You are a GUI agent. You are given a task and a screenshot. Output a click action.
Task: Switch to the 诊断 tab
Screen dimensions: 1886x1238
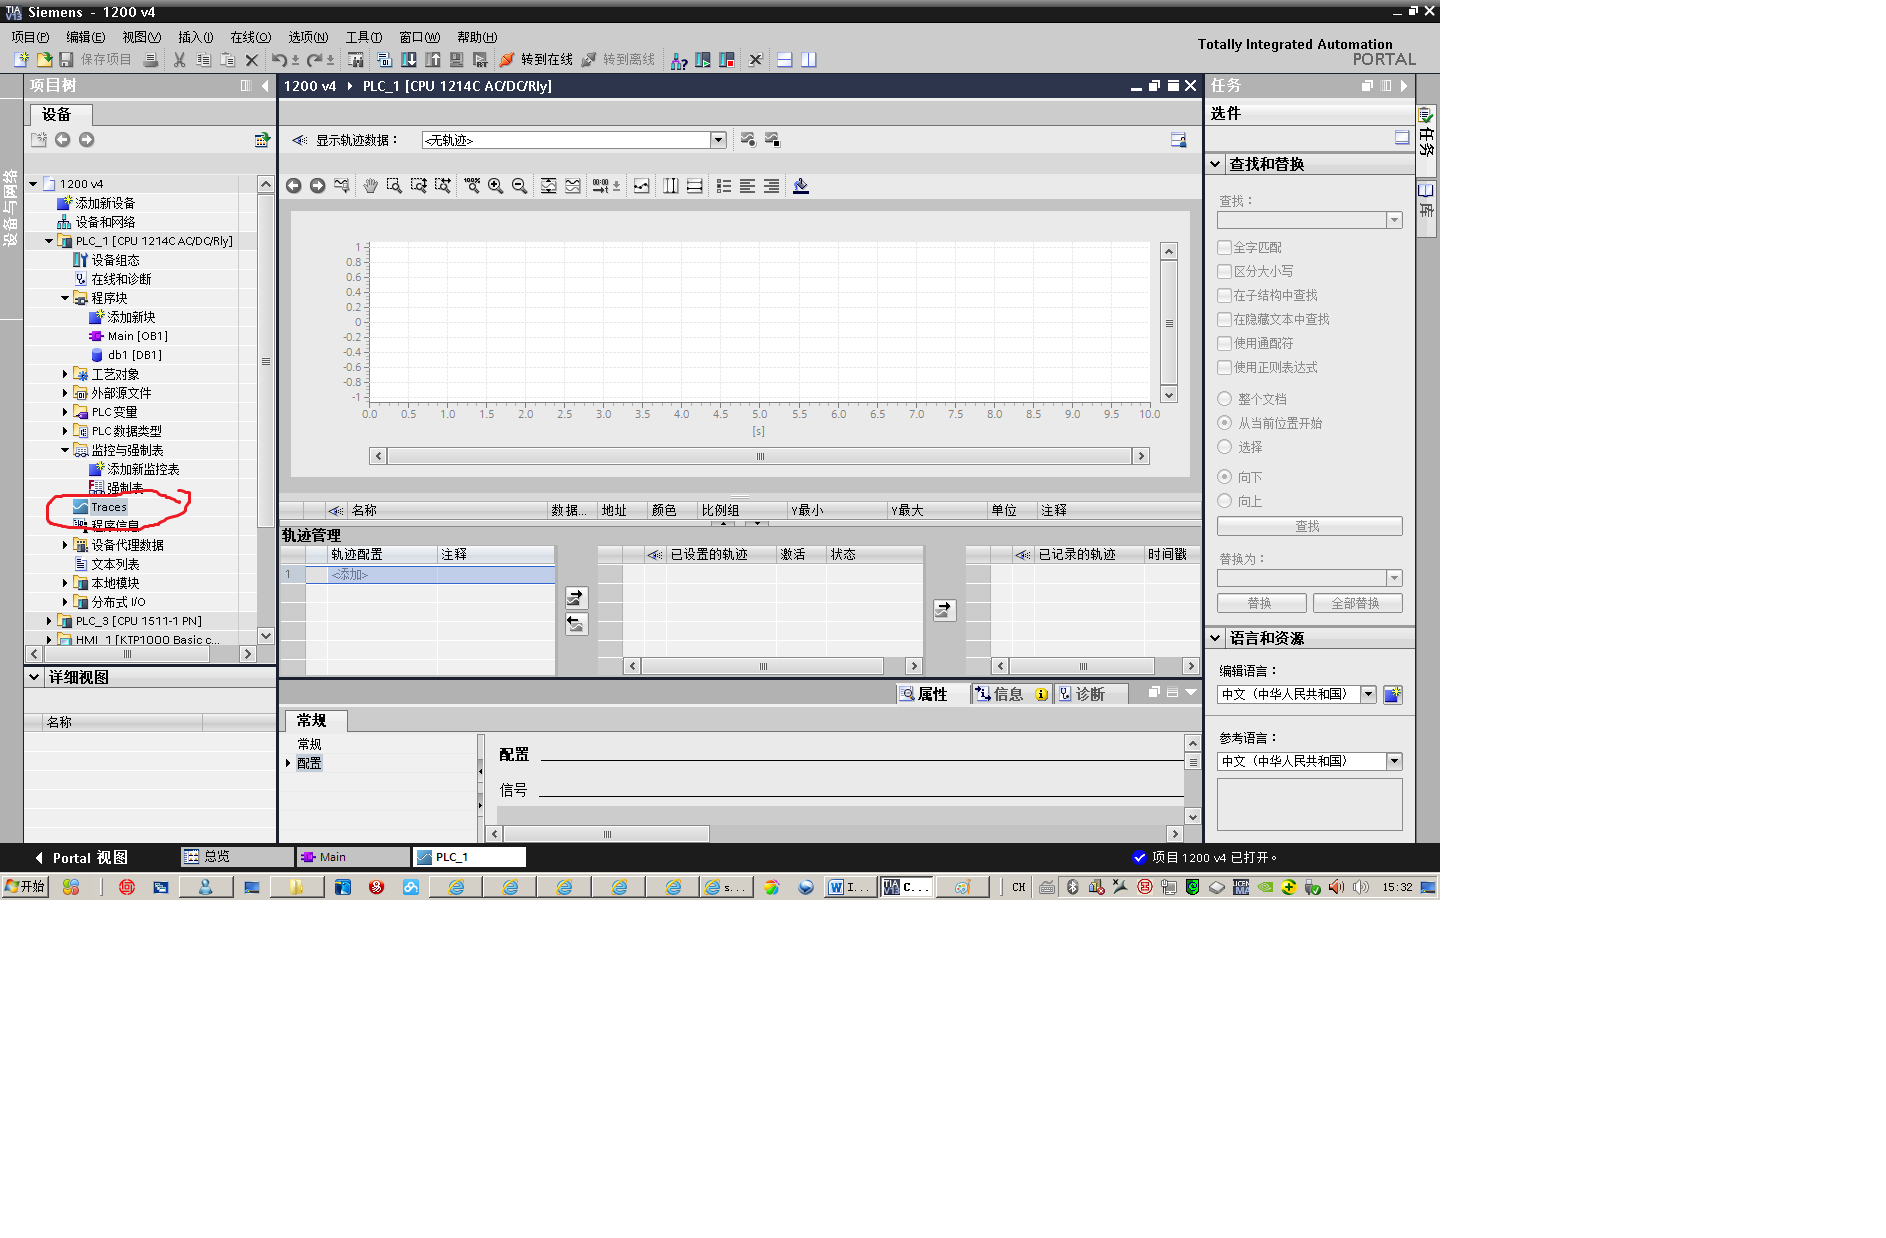[x=1082, y=694]
